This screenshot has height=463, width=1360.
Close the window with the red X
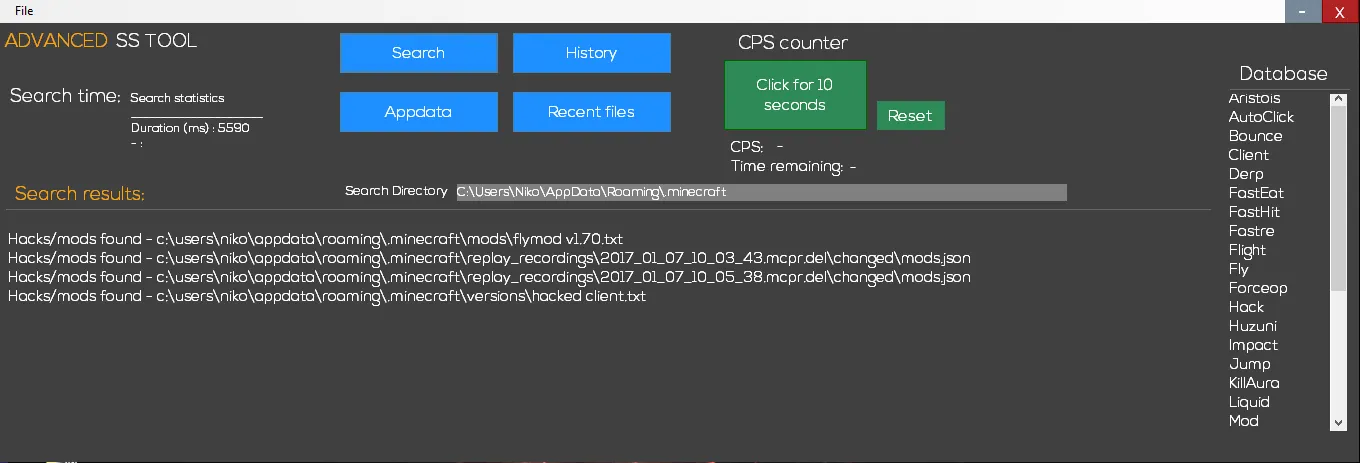pos(1340,11)
